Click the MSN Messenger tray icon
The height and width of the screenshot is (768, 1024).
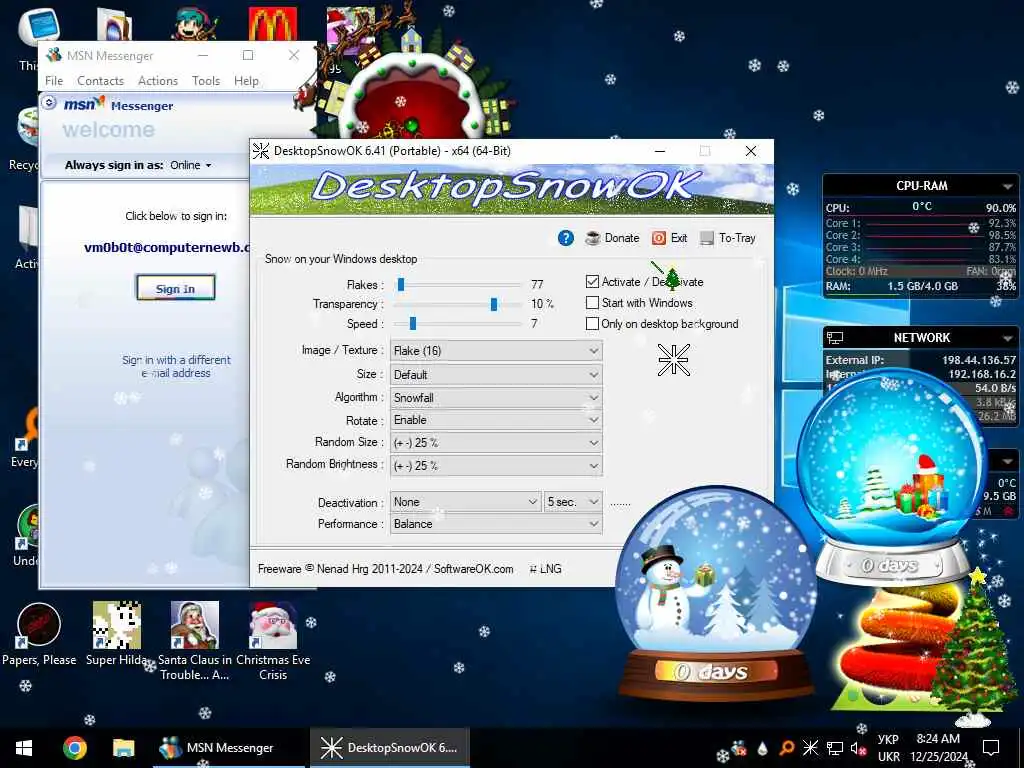tap(739, 748)
